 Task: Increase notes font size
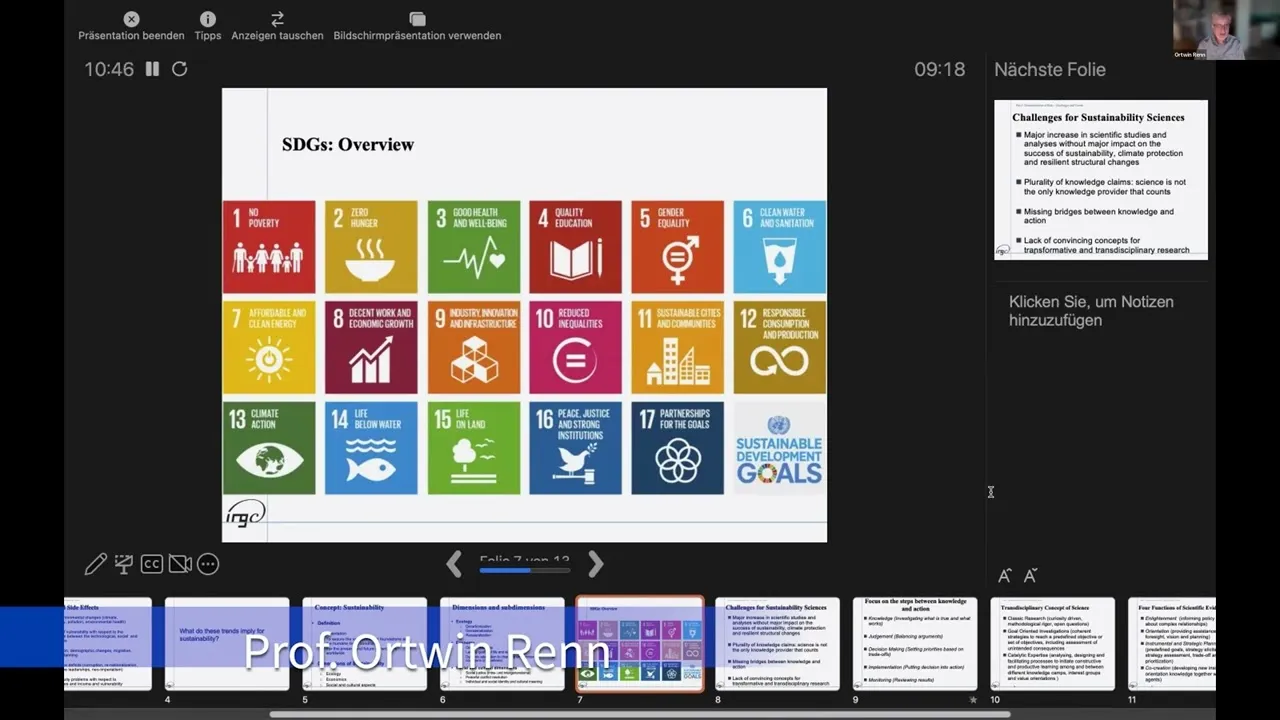(1005, 575)
